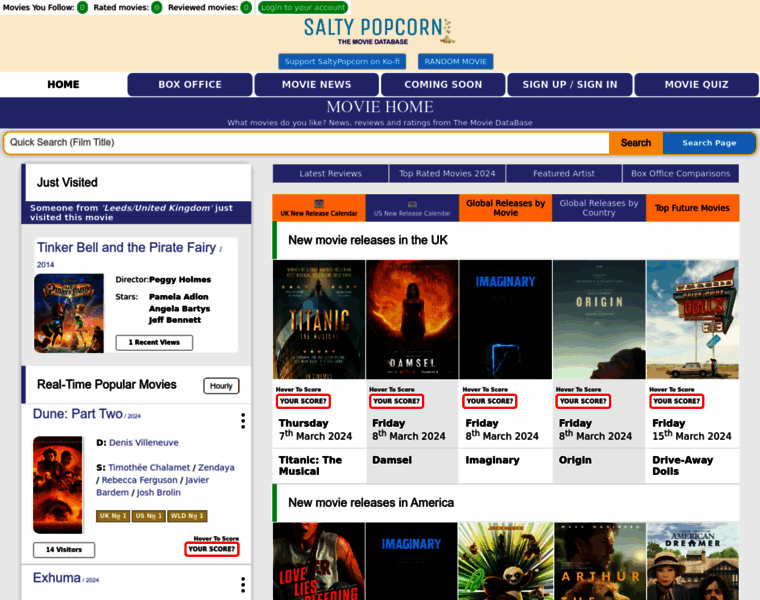Click Damsel poster in UK releases

(x=412, y=320)
